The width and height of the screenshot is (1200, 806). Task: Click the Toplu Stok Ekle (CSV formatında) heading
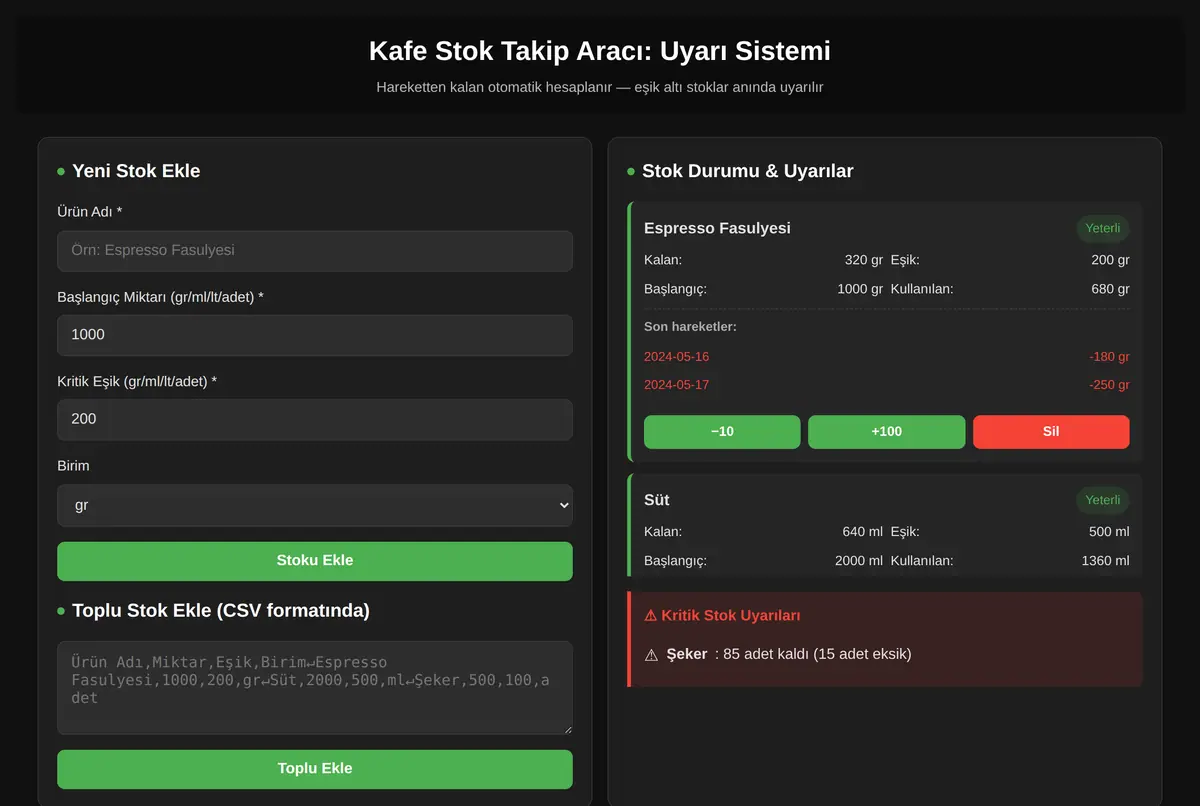221,611
